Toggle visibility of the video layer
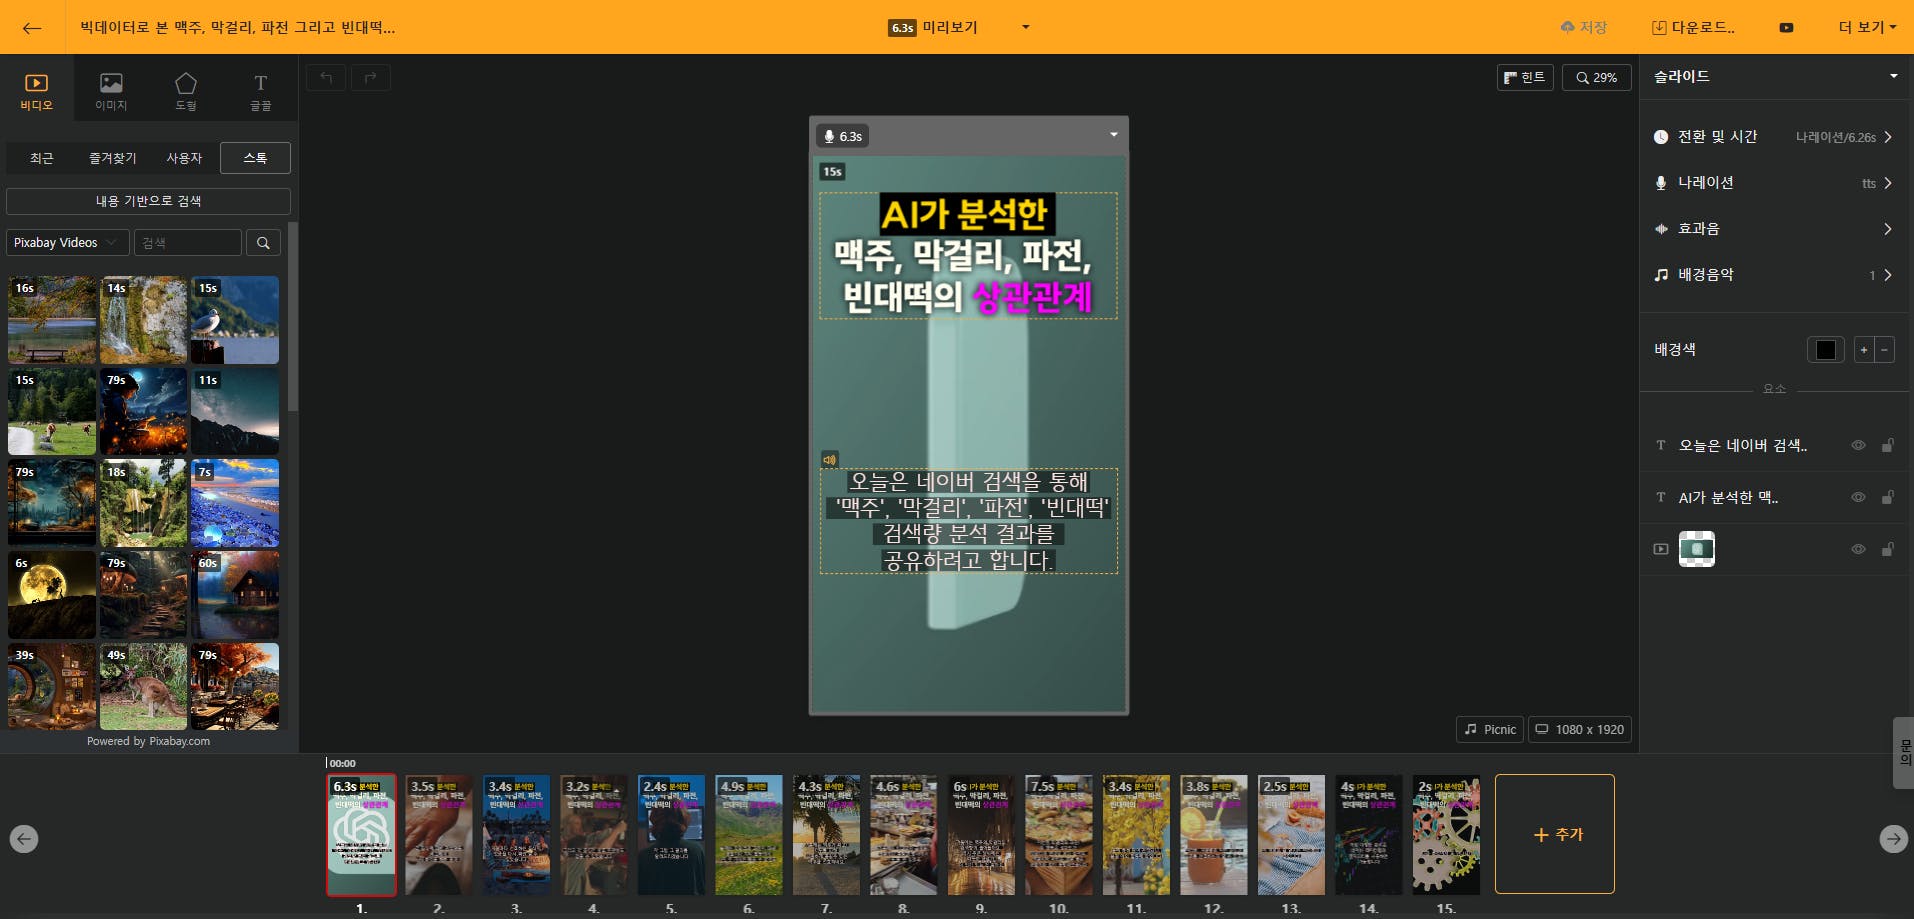The image size is (1914, 919). point(1858,550)
